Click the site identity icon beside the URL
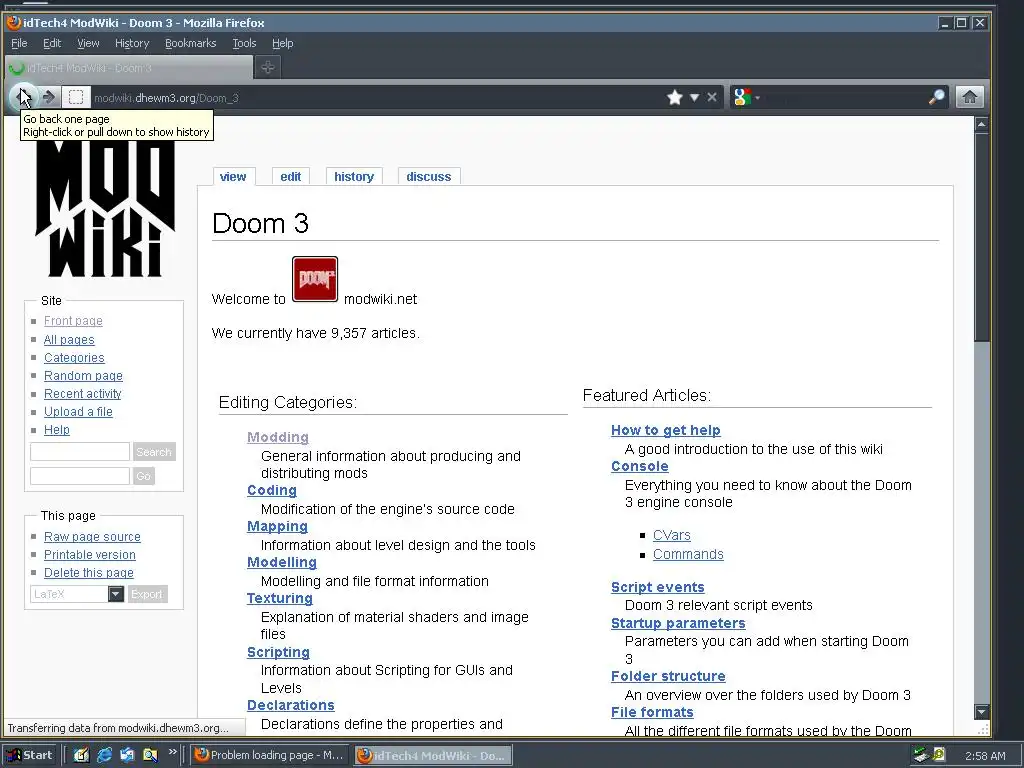This screenshot has width=1024, height=768. point(76,97)
